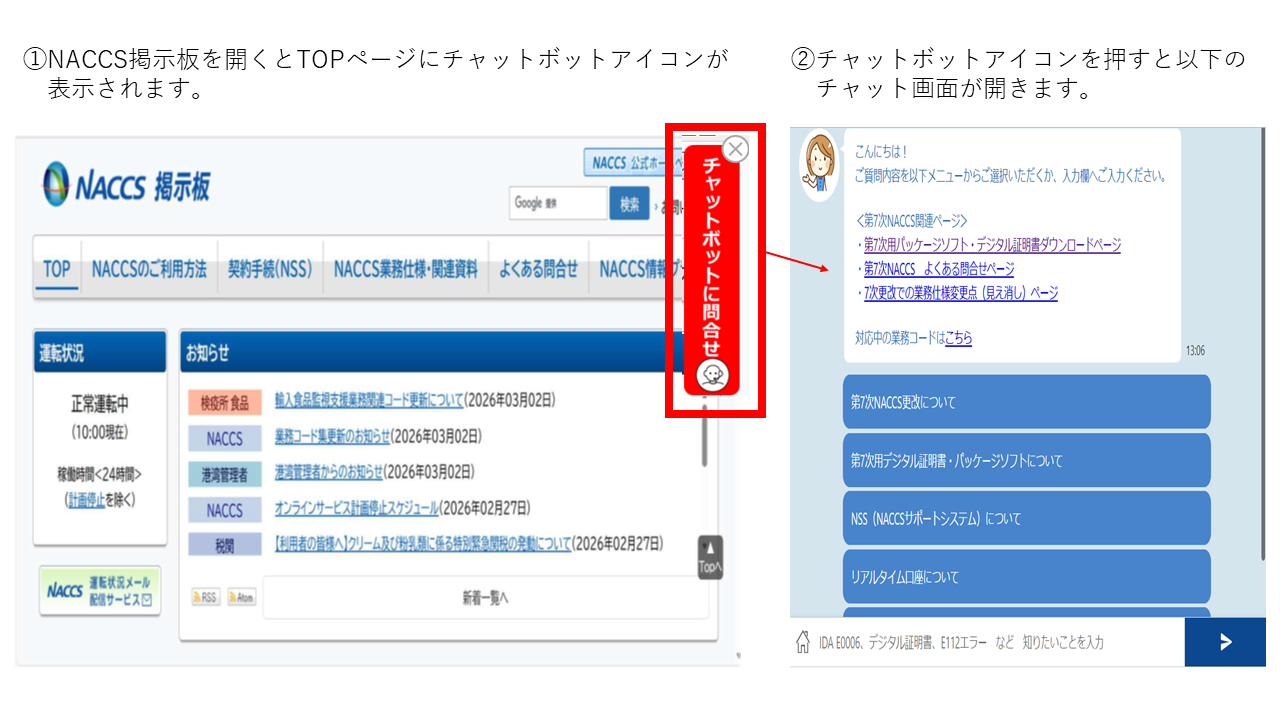The height and width of the screenshot is (720, 1280).
Task: Open the RSS feed icon
Action: pyautogui.click(x=205, y=597)
